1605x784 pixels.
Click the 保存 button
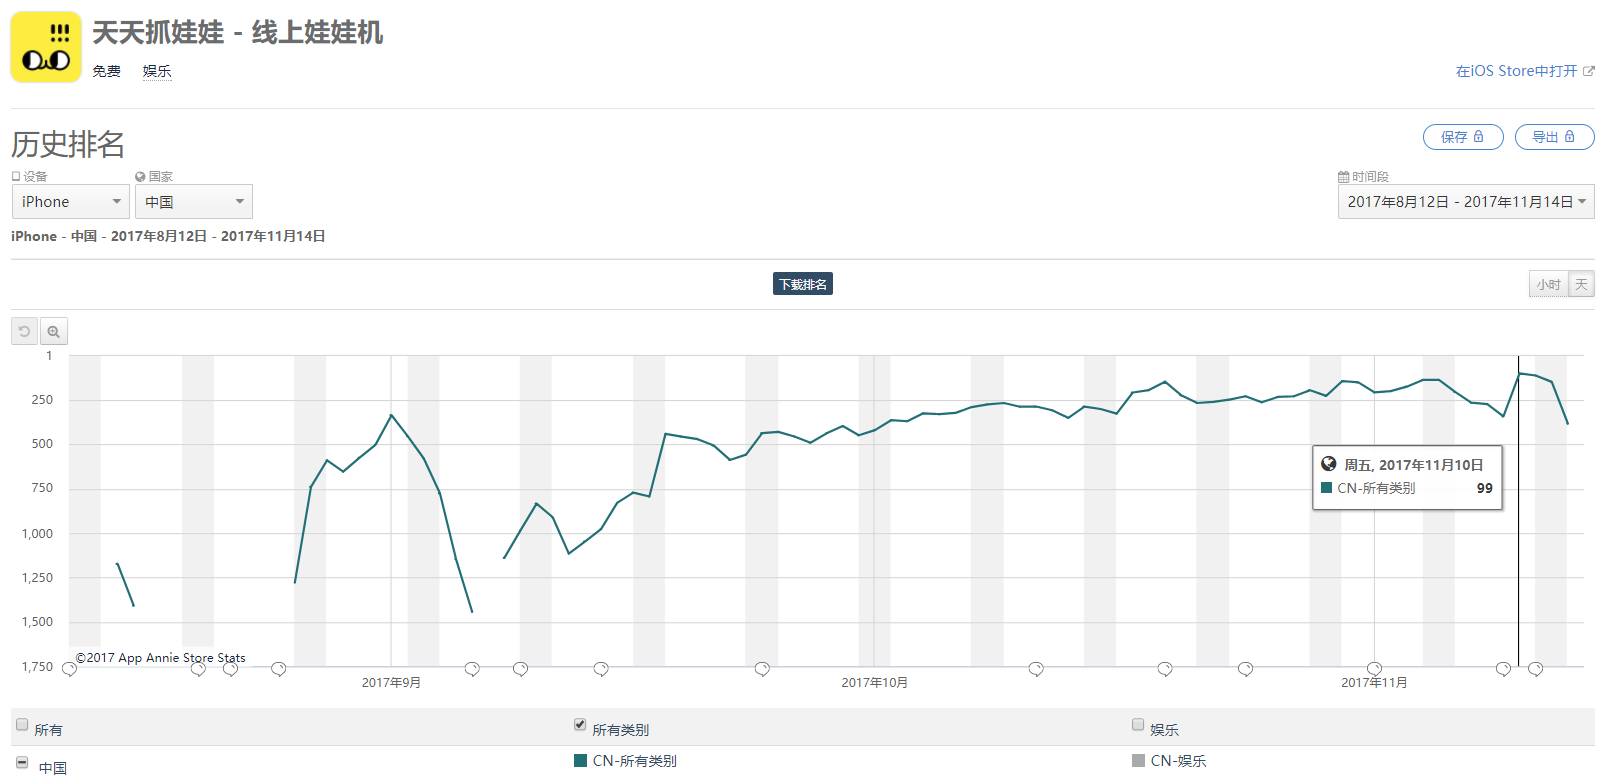pyautogui.click(x=1462, y=137)
